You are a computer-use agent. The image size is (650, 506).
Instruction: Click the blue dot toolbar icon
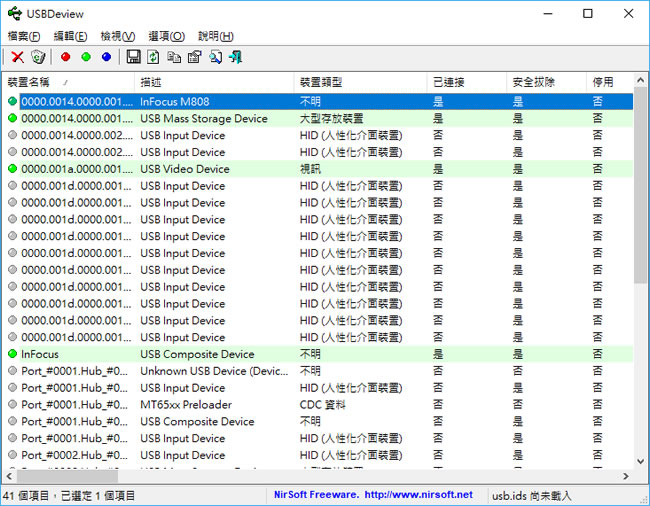click(106, 57)
